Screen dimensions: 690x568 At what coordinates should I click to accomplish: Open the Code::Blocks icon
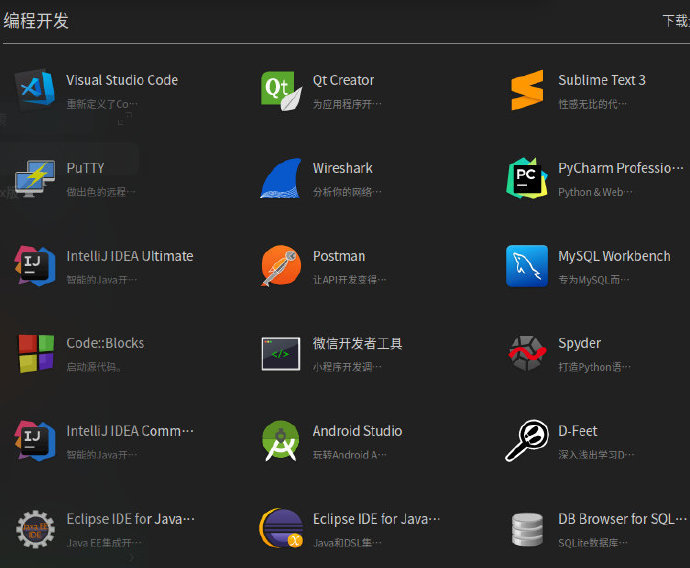(x=36, y=354)
